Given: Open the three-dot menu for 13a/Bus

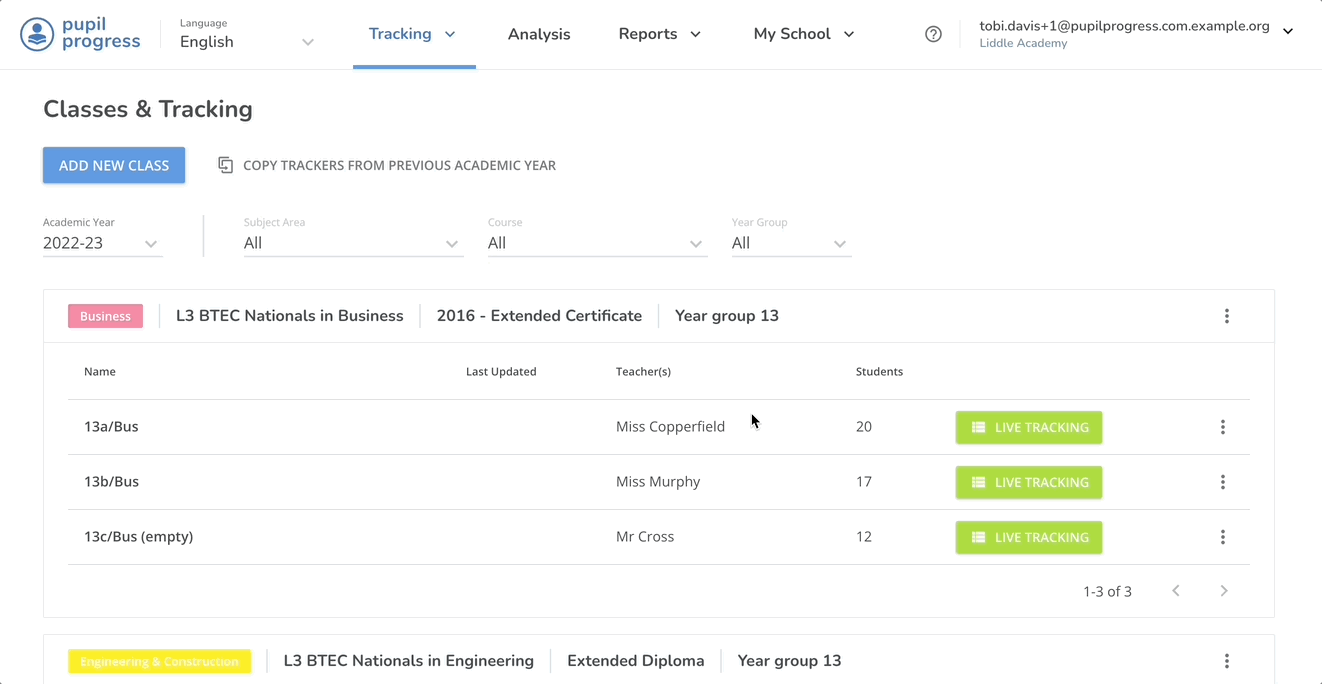Looking at the screenshot, I should (1222, 427).
